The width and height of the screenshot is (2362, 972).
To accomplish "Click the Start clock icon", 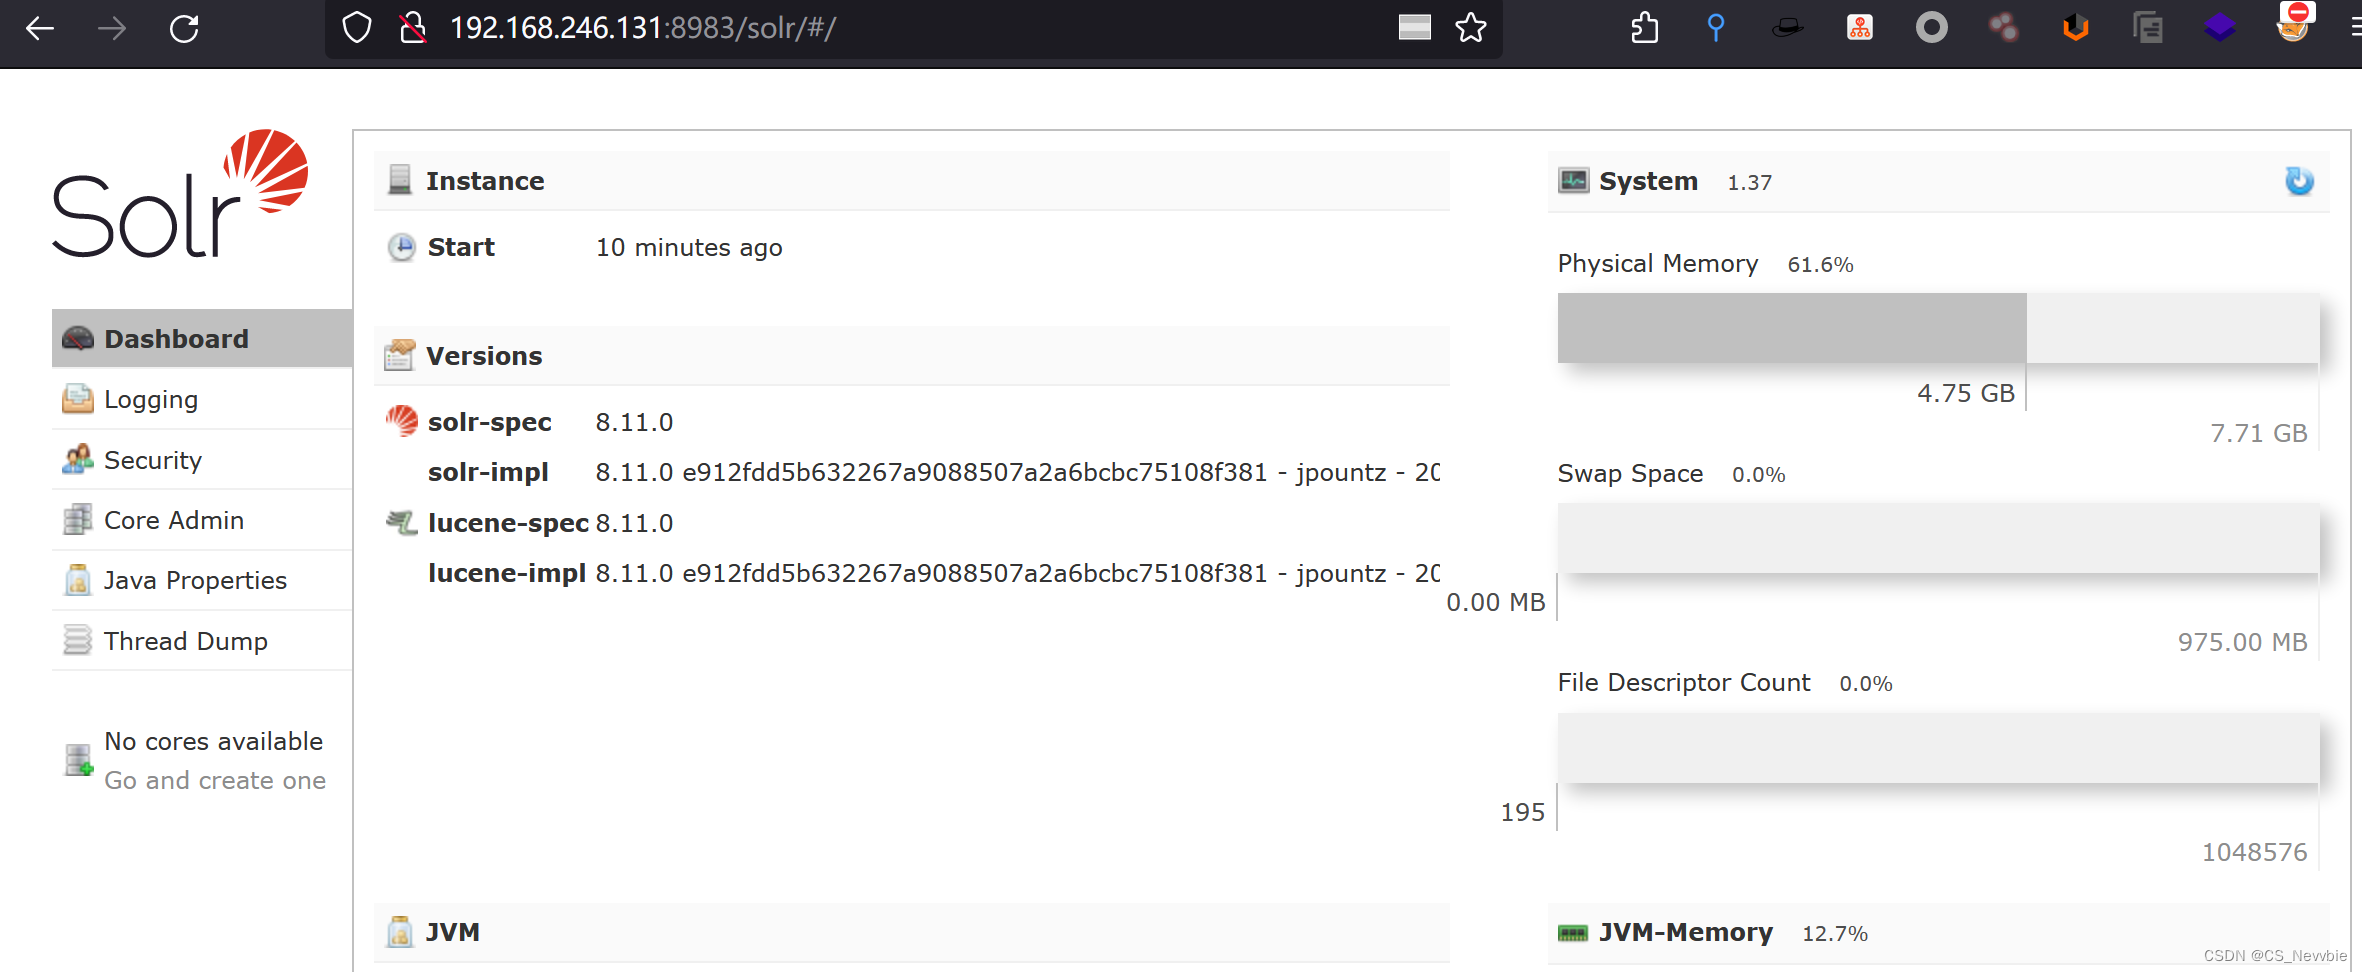I will pyautogui.click(x=402, y=247).
